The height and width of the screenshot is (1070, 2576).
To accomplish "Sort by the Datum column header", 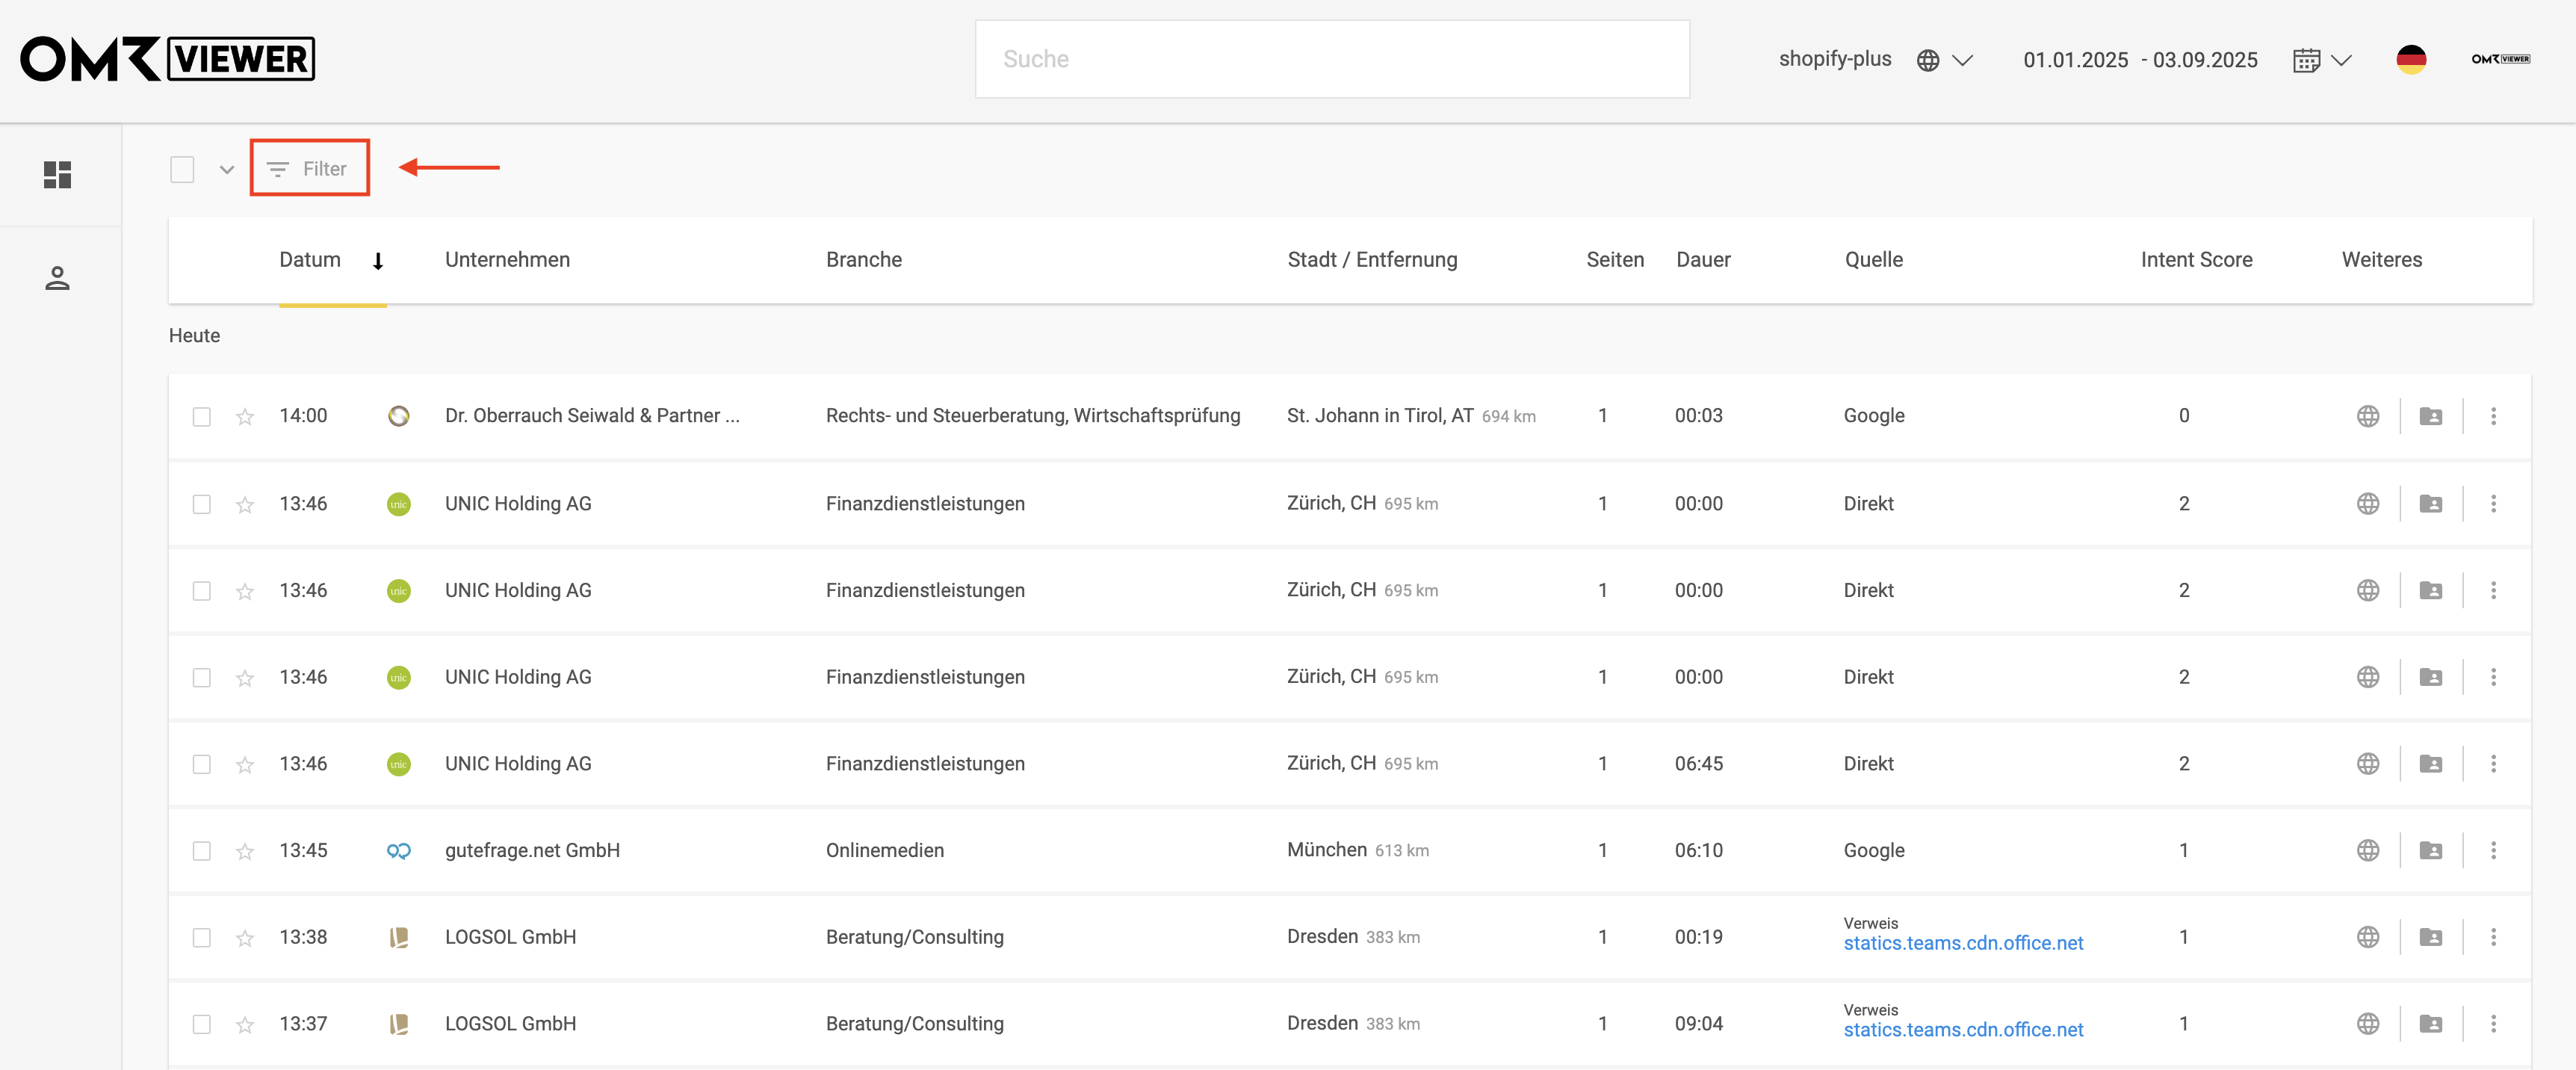I will 310,260.
